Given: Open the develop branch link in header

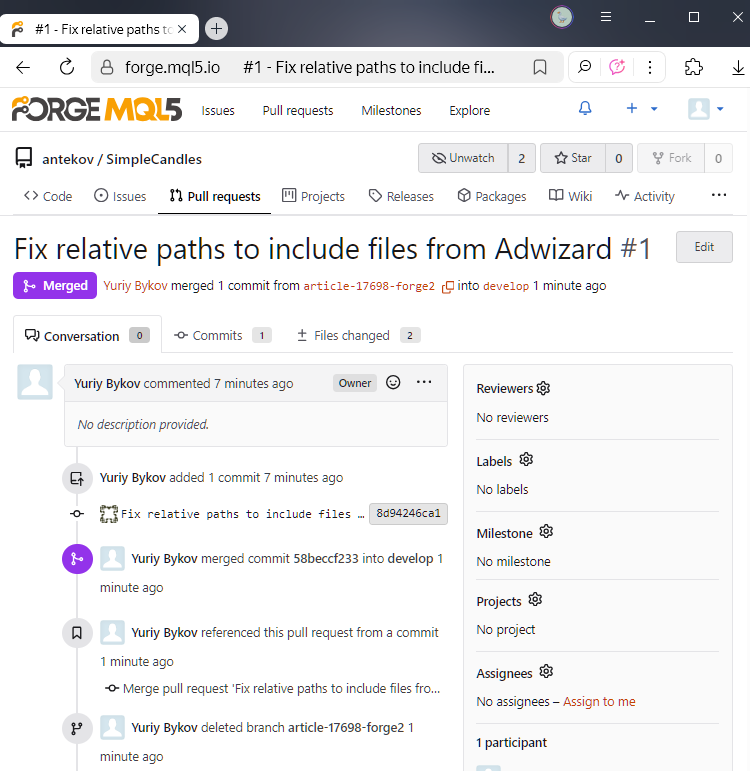Looking at the screenshot, I should (506, 286).
